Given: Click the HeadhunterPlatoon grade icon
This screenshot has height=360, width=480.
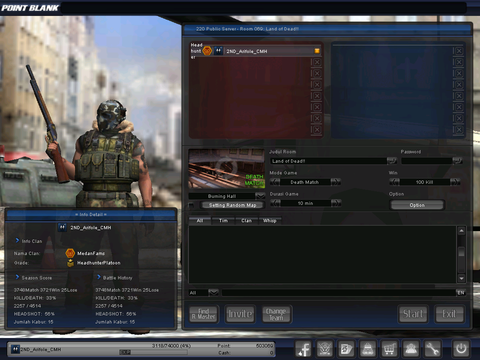Looking at the screenshot, I should [70, 263].
